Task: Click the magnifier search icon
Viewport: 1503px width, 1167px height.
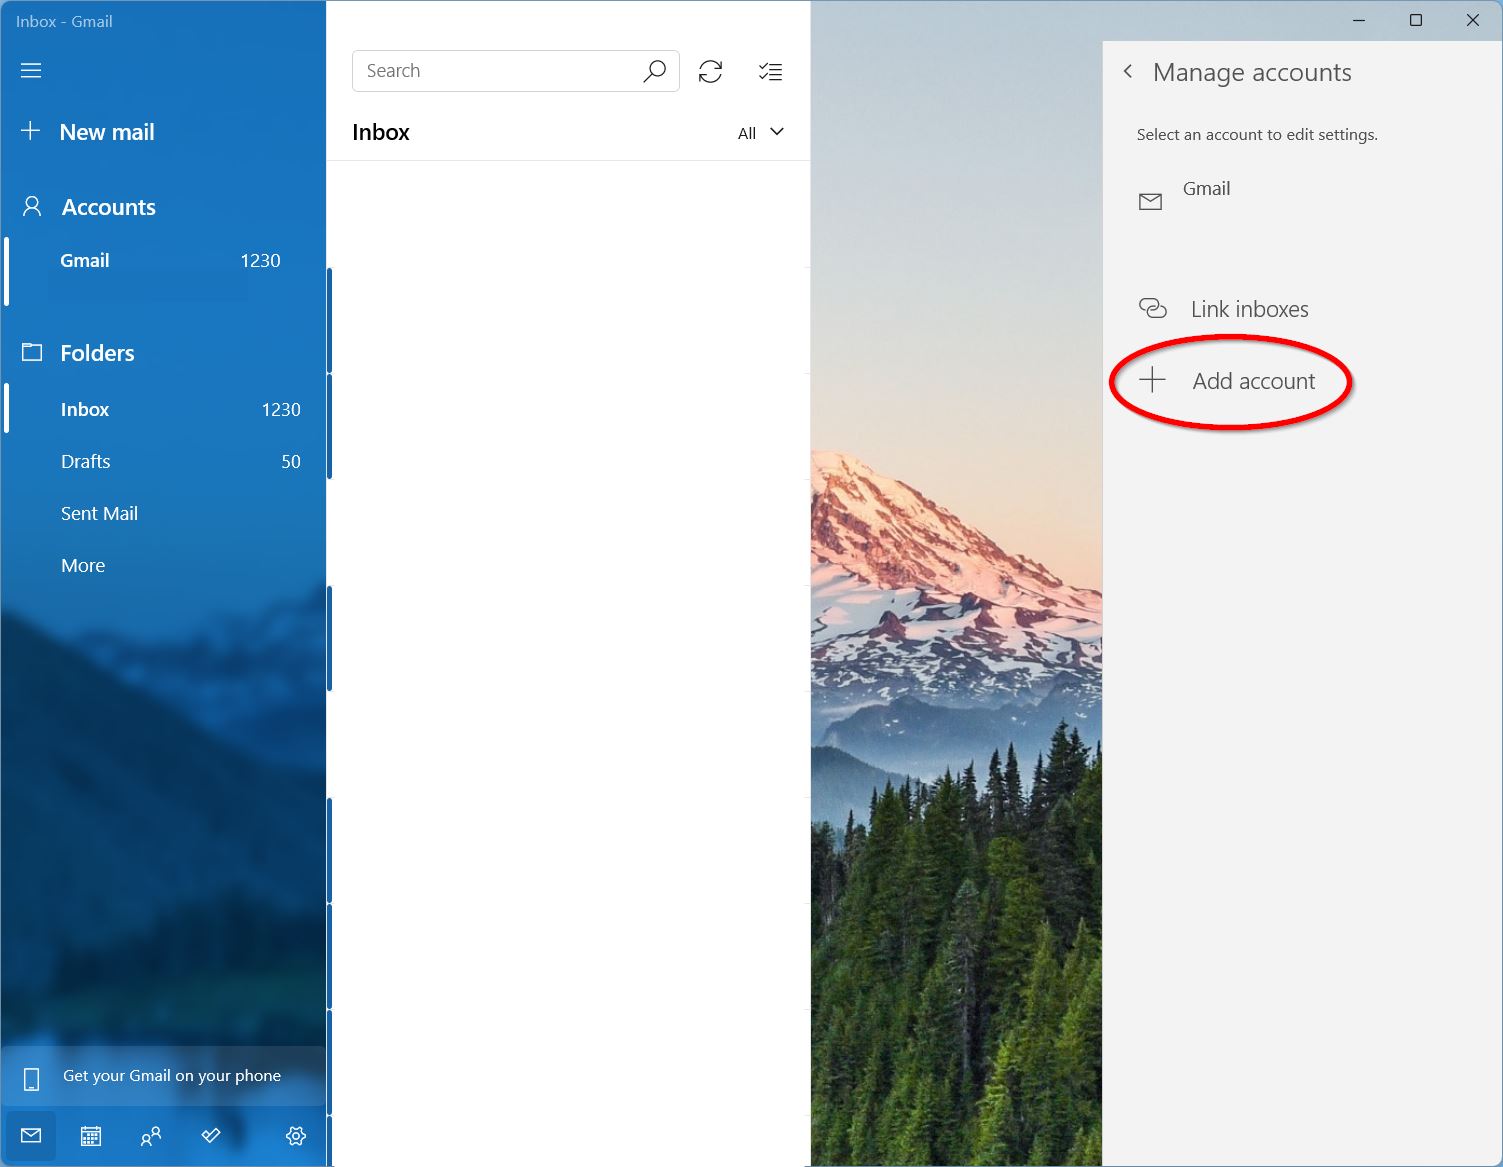Action: [654, 71]
